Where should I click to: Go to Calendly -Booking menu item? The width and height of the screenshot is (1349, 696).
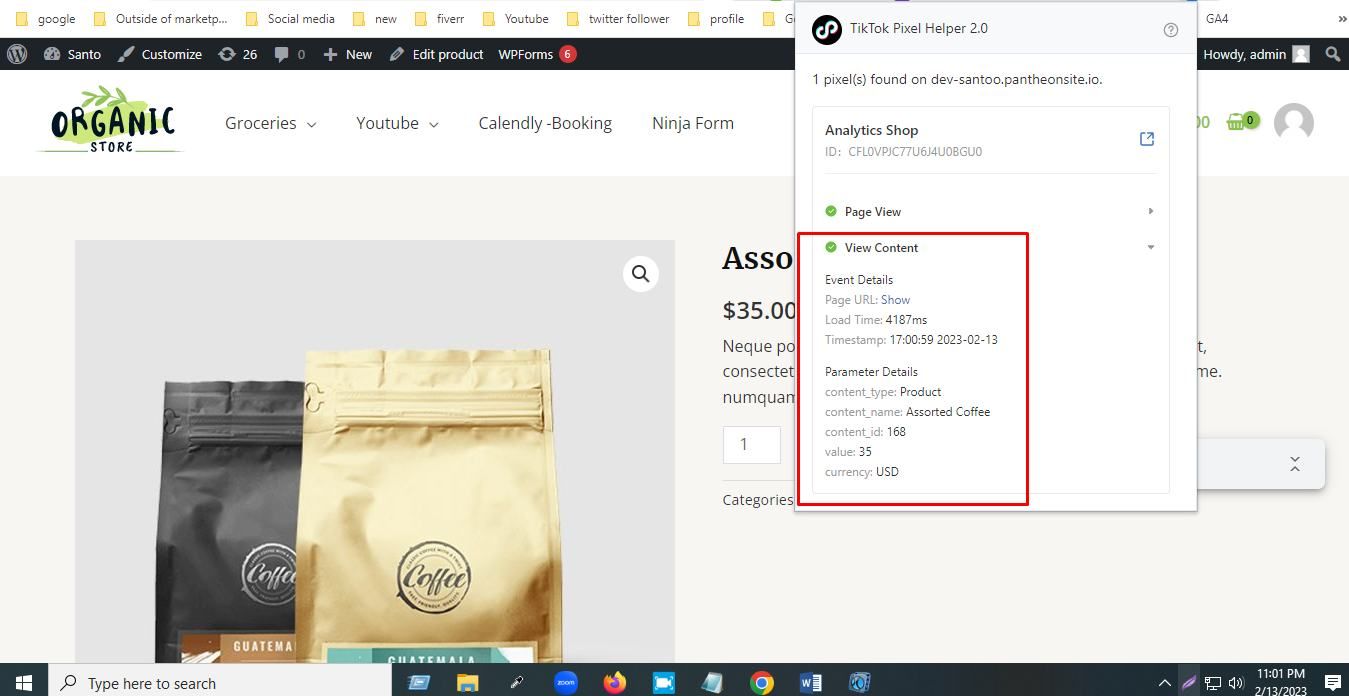[x=545, y=123]
